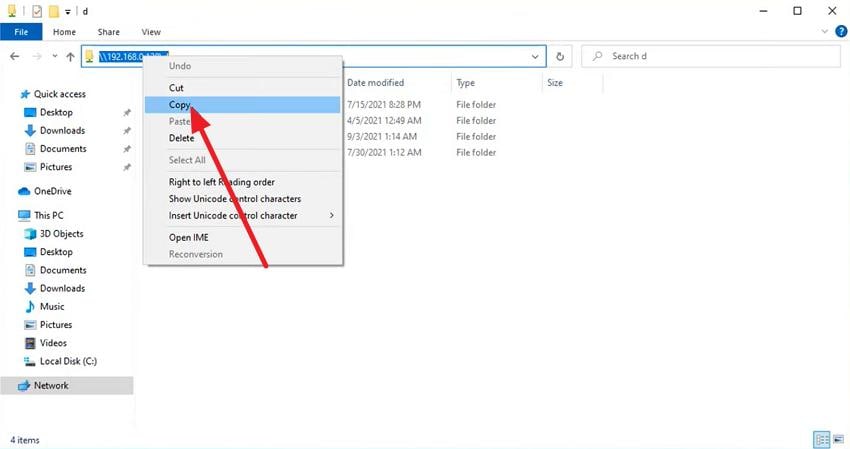Select Right to left Reading order
Image resolution: width=850 pixels, height=449 pixels.
(243, 182)
